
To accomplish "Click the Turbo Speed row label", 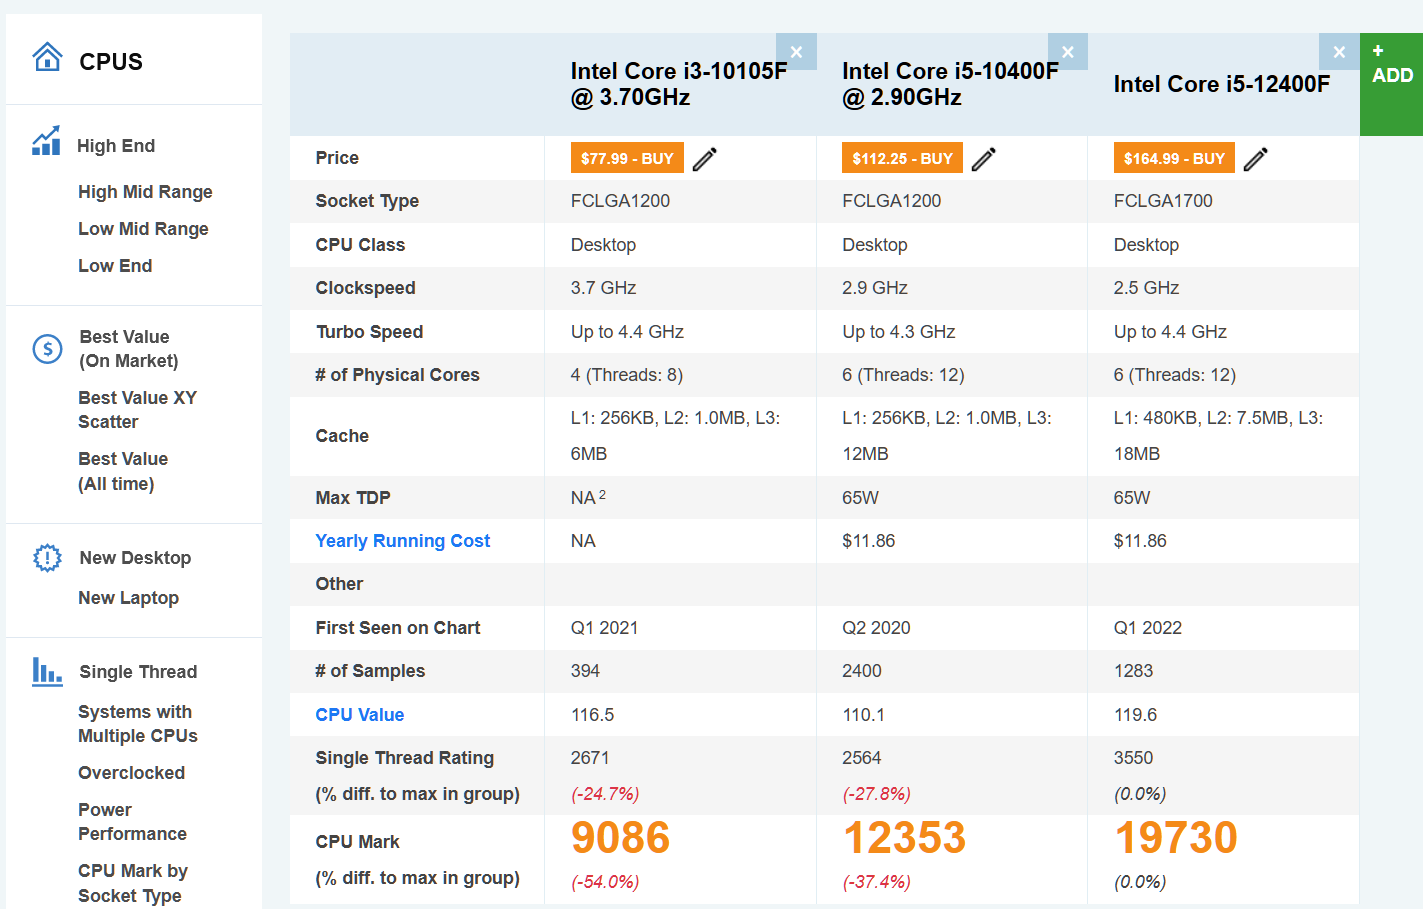I will pos(369,332).
